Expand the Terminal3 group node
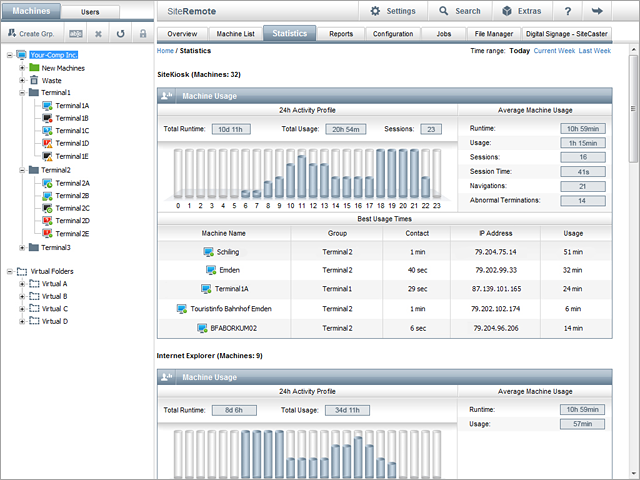Viewport: 640px width, 480px height. (x=22, y=247)
